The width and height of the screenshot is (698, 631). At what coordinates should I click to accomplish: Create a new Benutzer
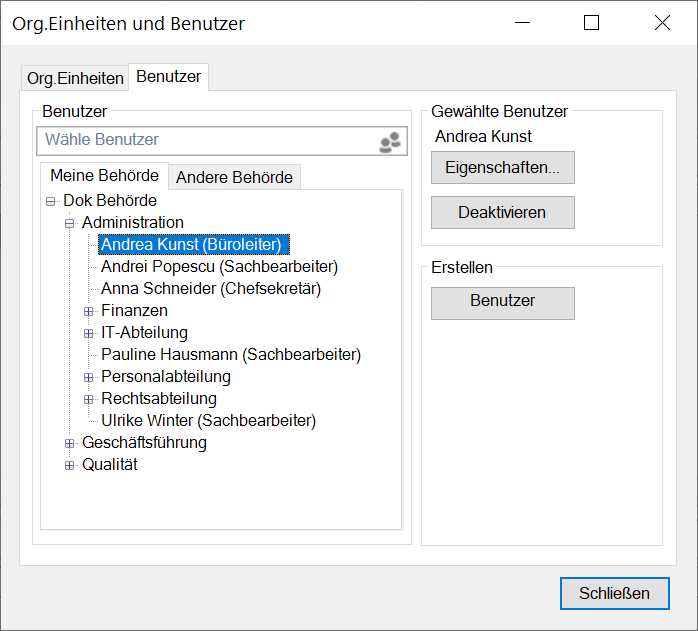click(x=502, y=301)
